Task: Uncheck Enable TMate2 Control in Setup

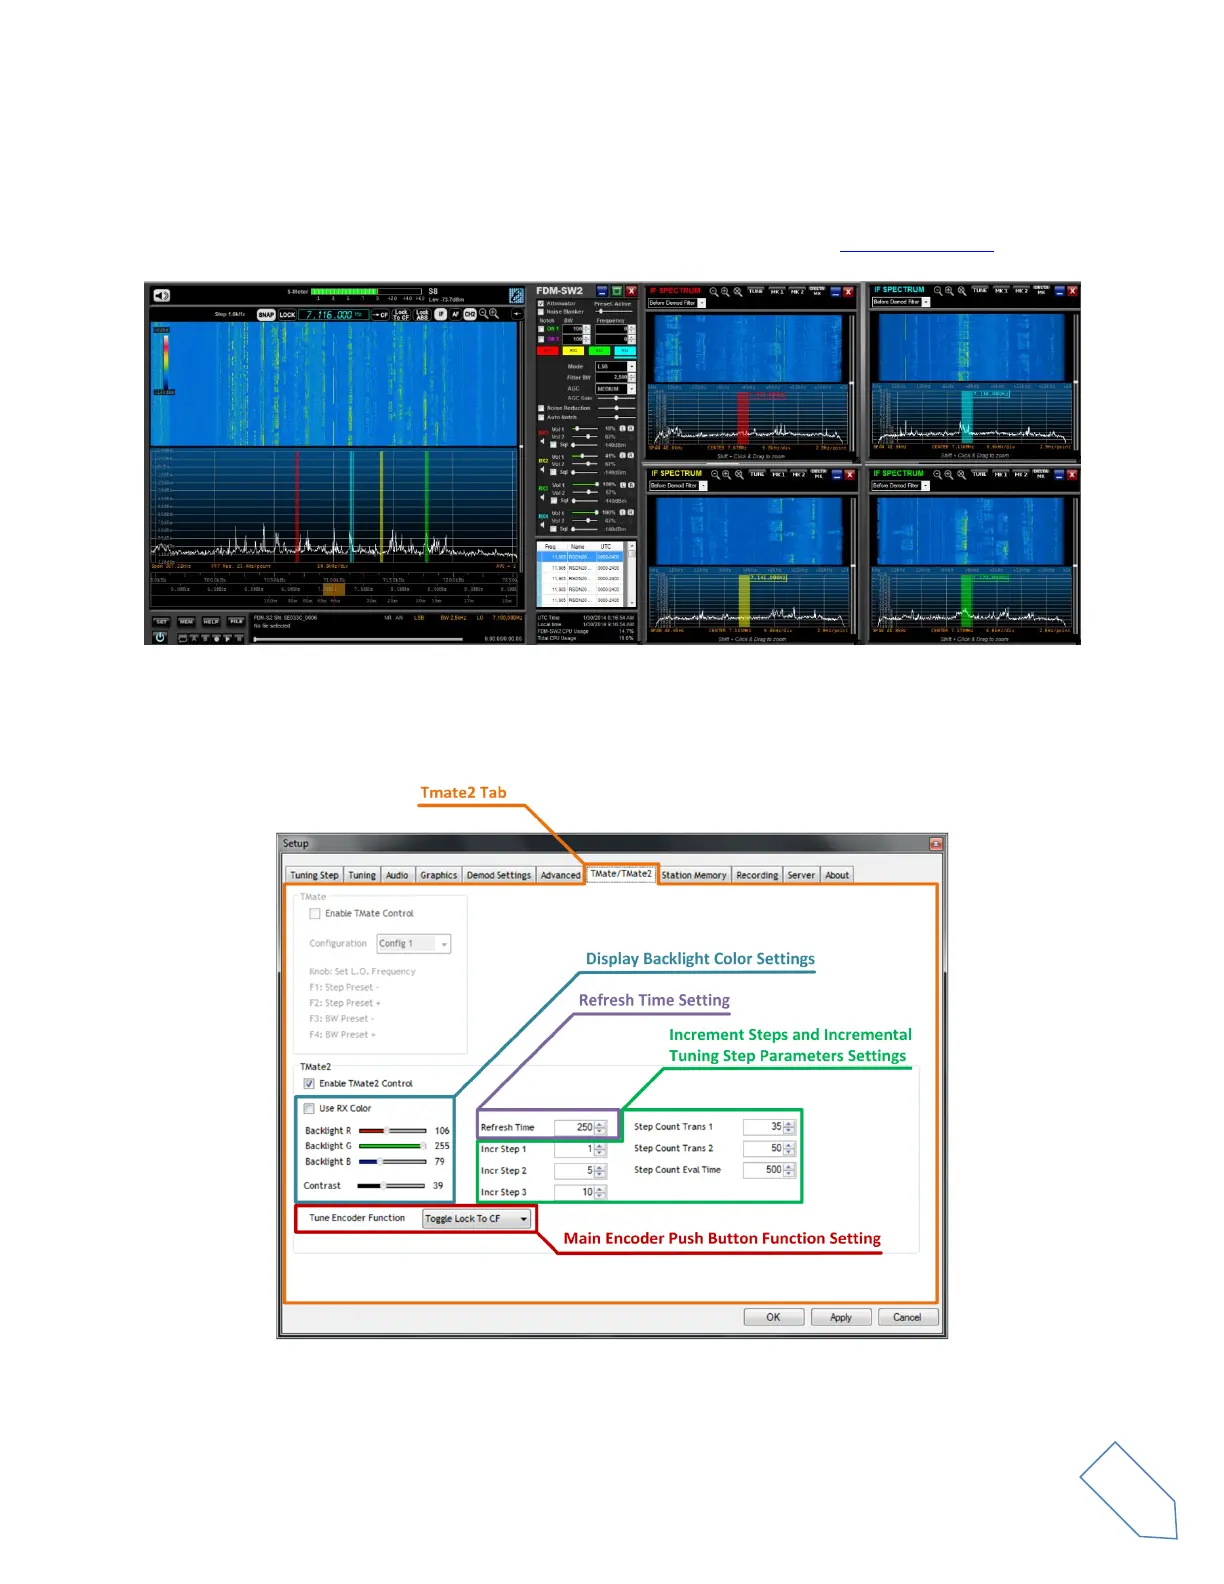Action: click(x=309, y=1083)
